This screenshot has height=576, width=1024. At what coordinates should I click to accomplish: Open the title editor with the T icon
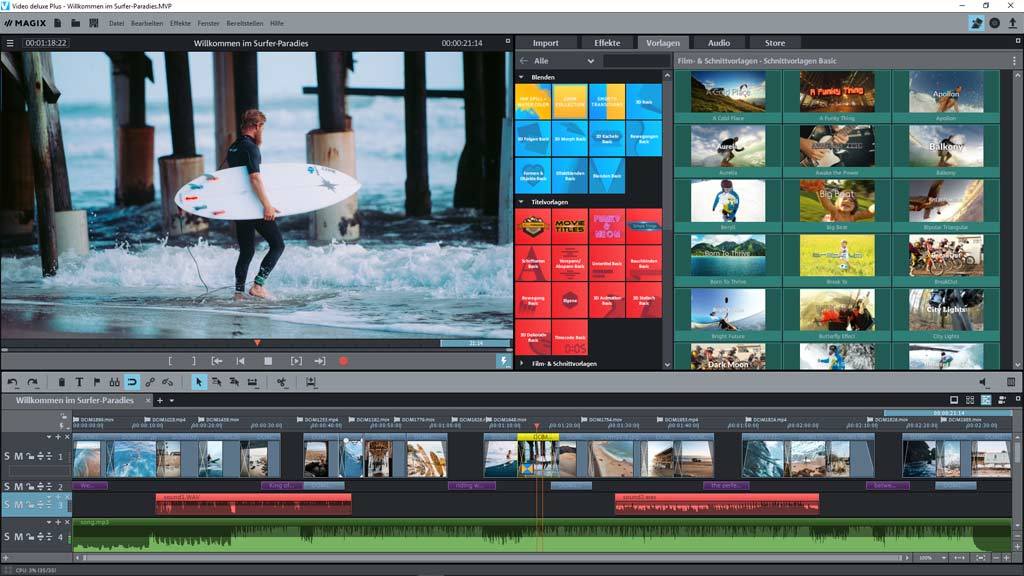79,382
